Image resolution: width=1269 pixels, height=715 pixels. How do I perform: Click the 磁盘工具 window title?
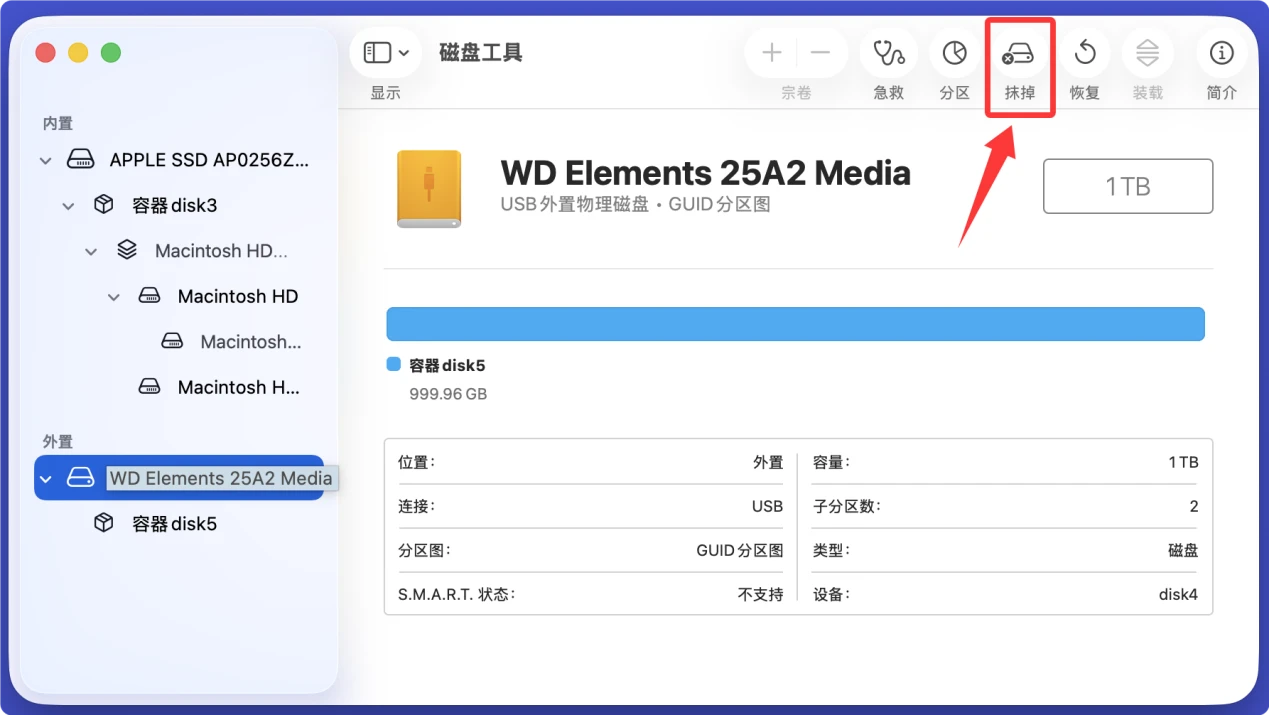(481, 53)
